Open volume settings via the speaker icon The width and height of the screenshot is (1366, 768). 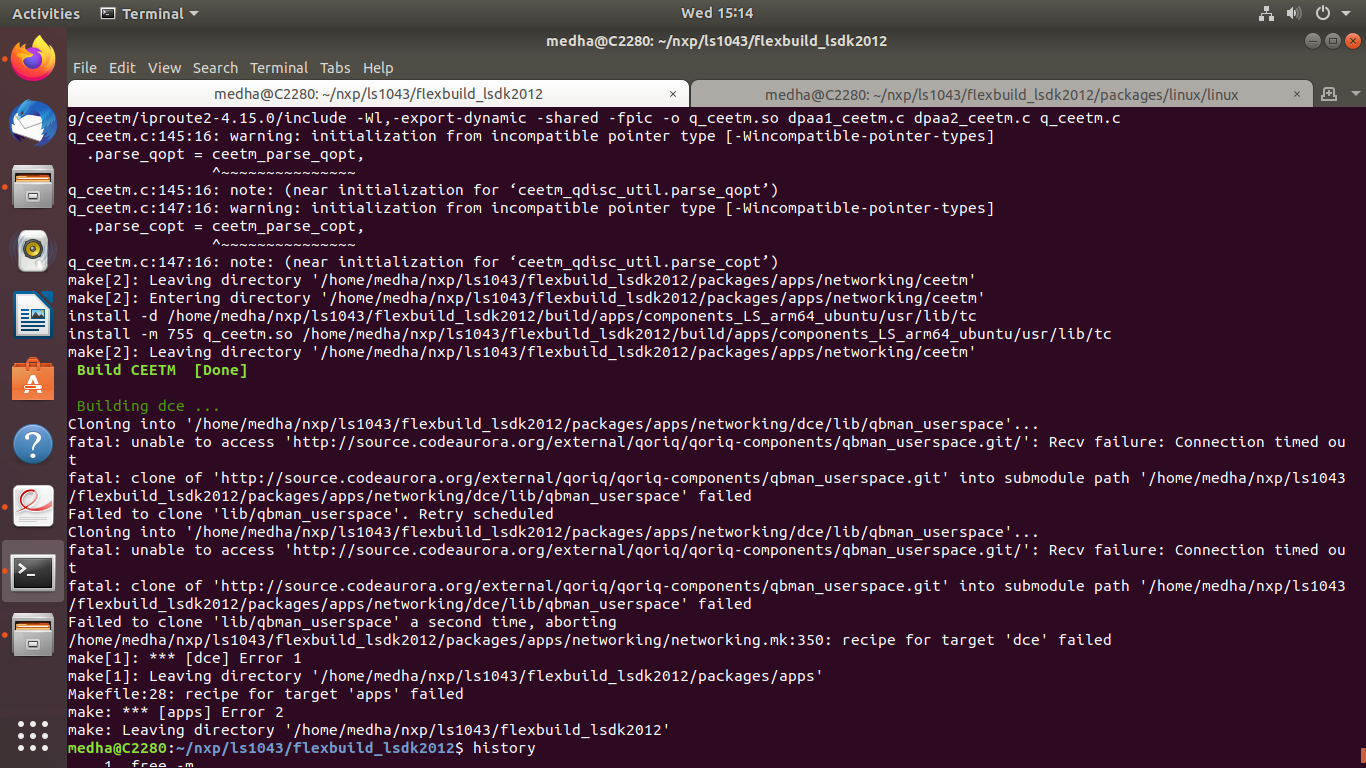(1294, 13)
